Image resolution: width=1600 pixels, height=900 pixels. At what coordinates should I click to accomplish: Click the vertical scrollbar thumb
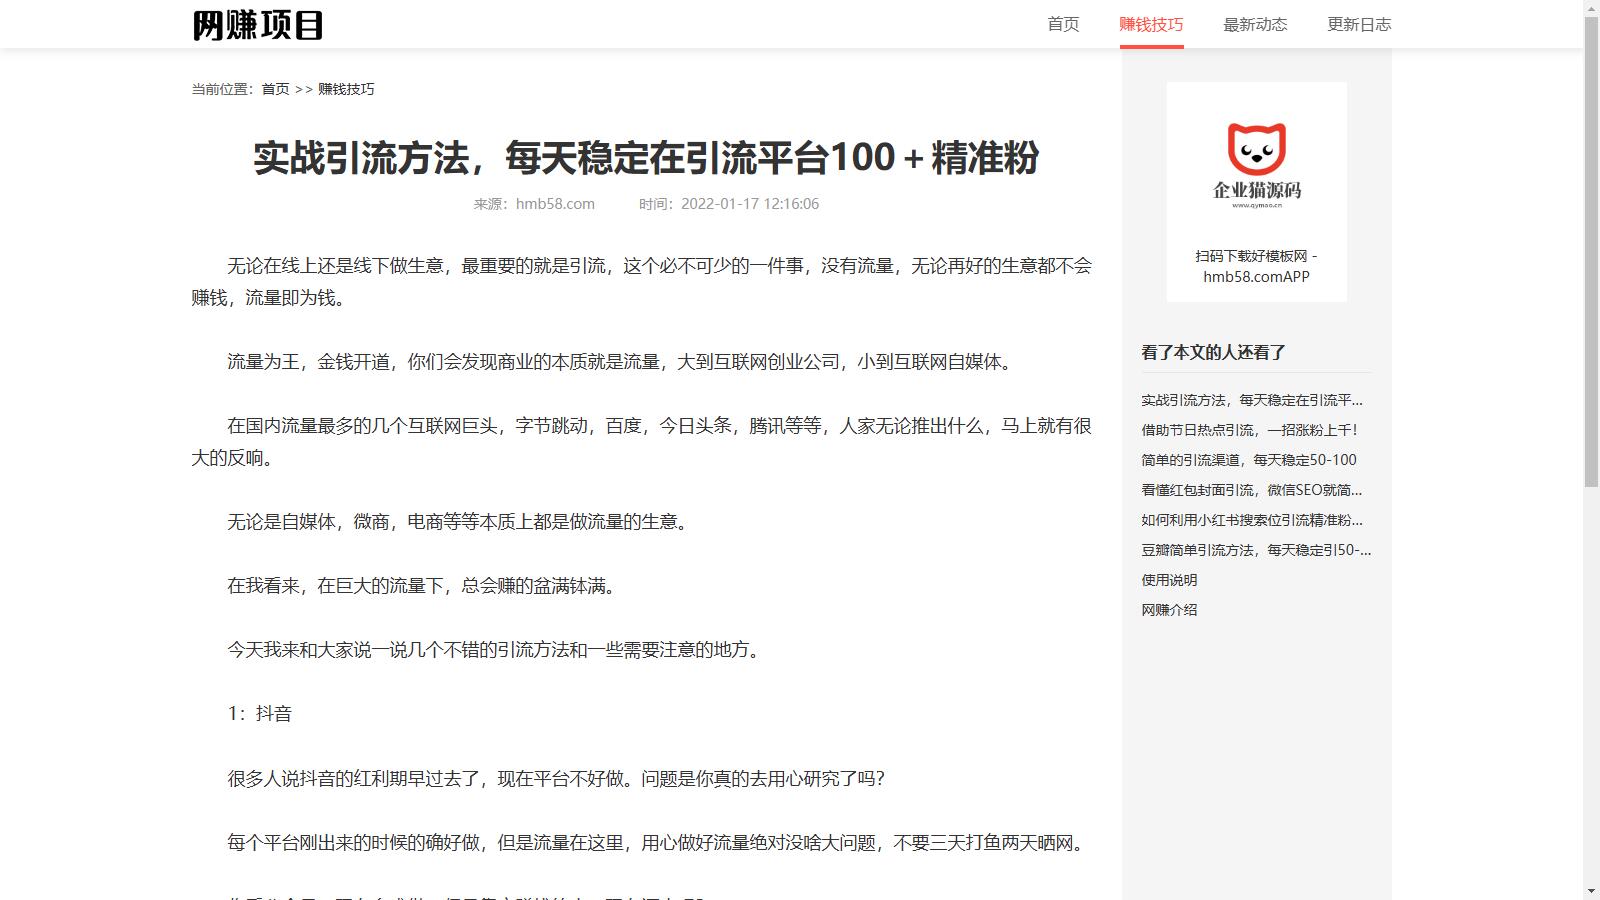[x=1591, y=250]
